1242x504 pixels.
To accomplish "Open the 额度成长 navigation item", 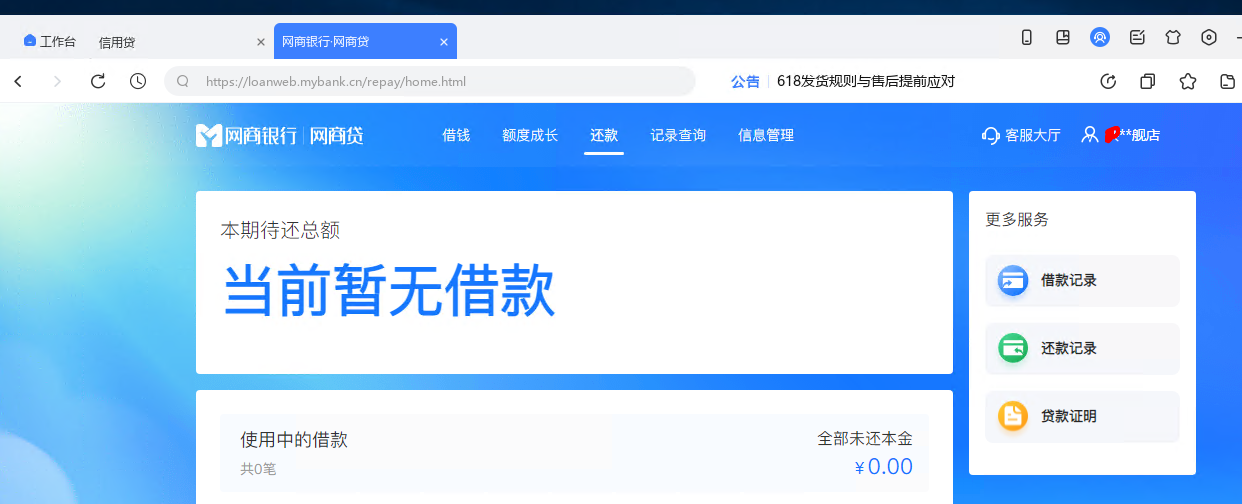I will pyautogui.click(x=530, y=135).
